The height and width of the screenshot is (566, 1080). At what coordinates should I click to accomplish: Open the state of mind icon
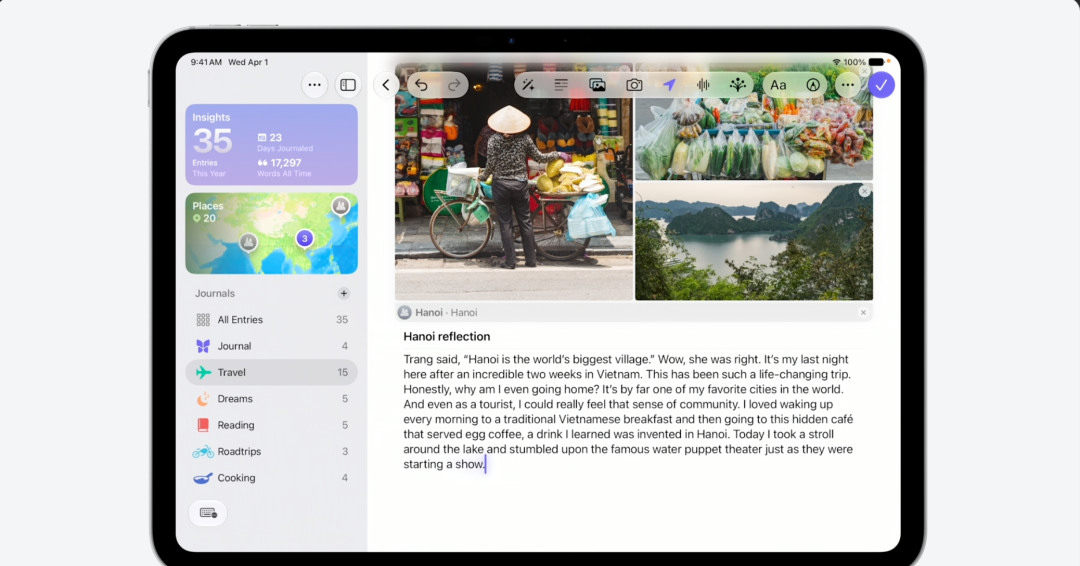pos(738,85)
